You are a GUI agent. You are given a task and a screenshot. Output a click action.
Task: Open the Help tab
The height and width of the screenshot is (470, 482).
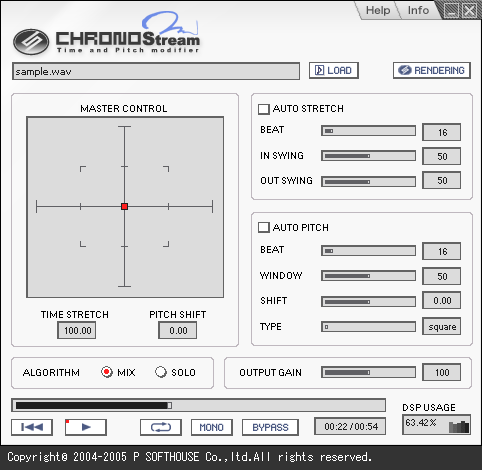click(x=378, y=10)
